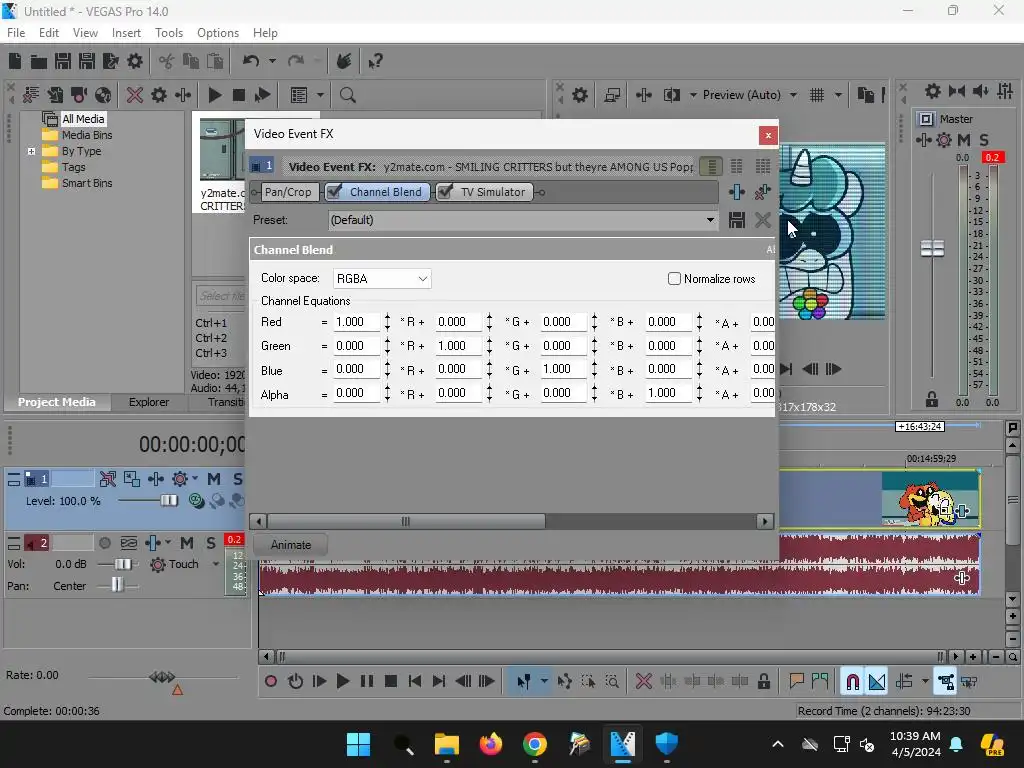Open Video Preview project properties gear
Viewport: 1024px width, 768px height.
click(x=580, y=95)
